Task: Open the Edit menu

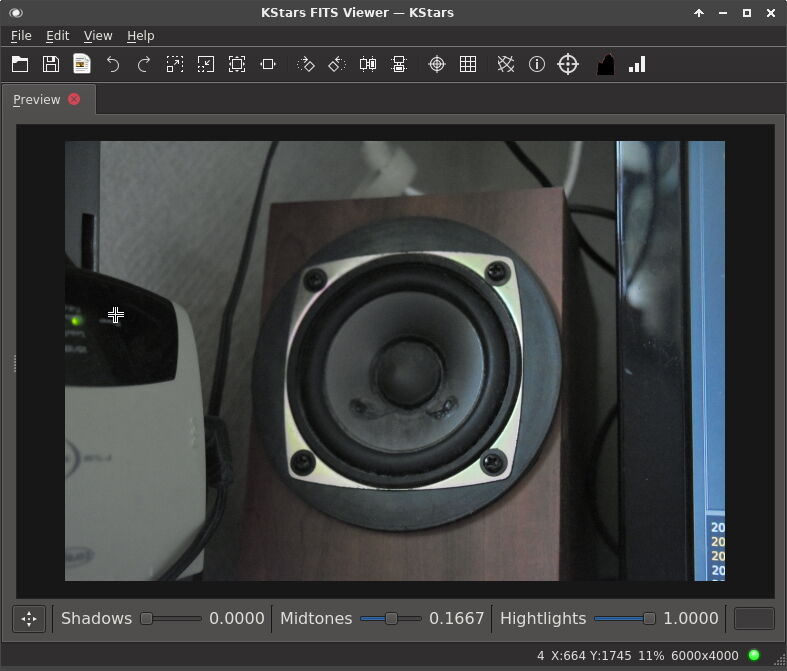Action: pos(58,35)
